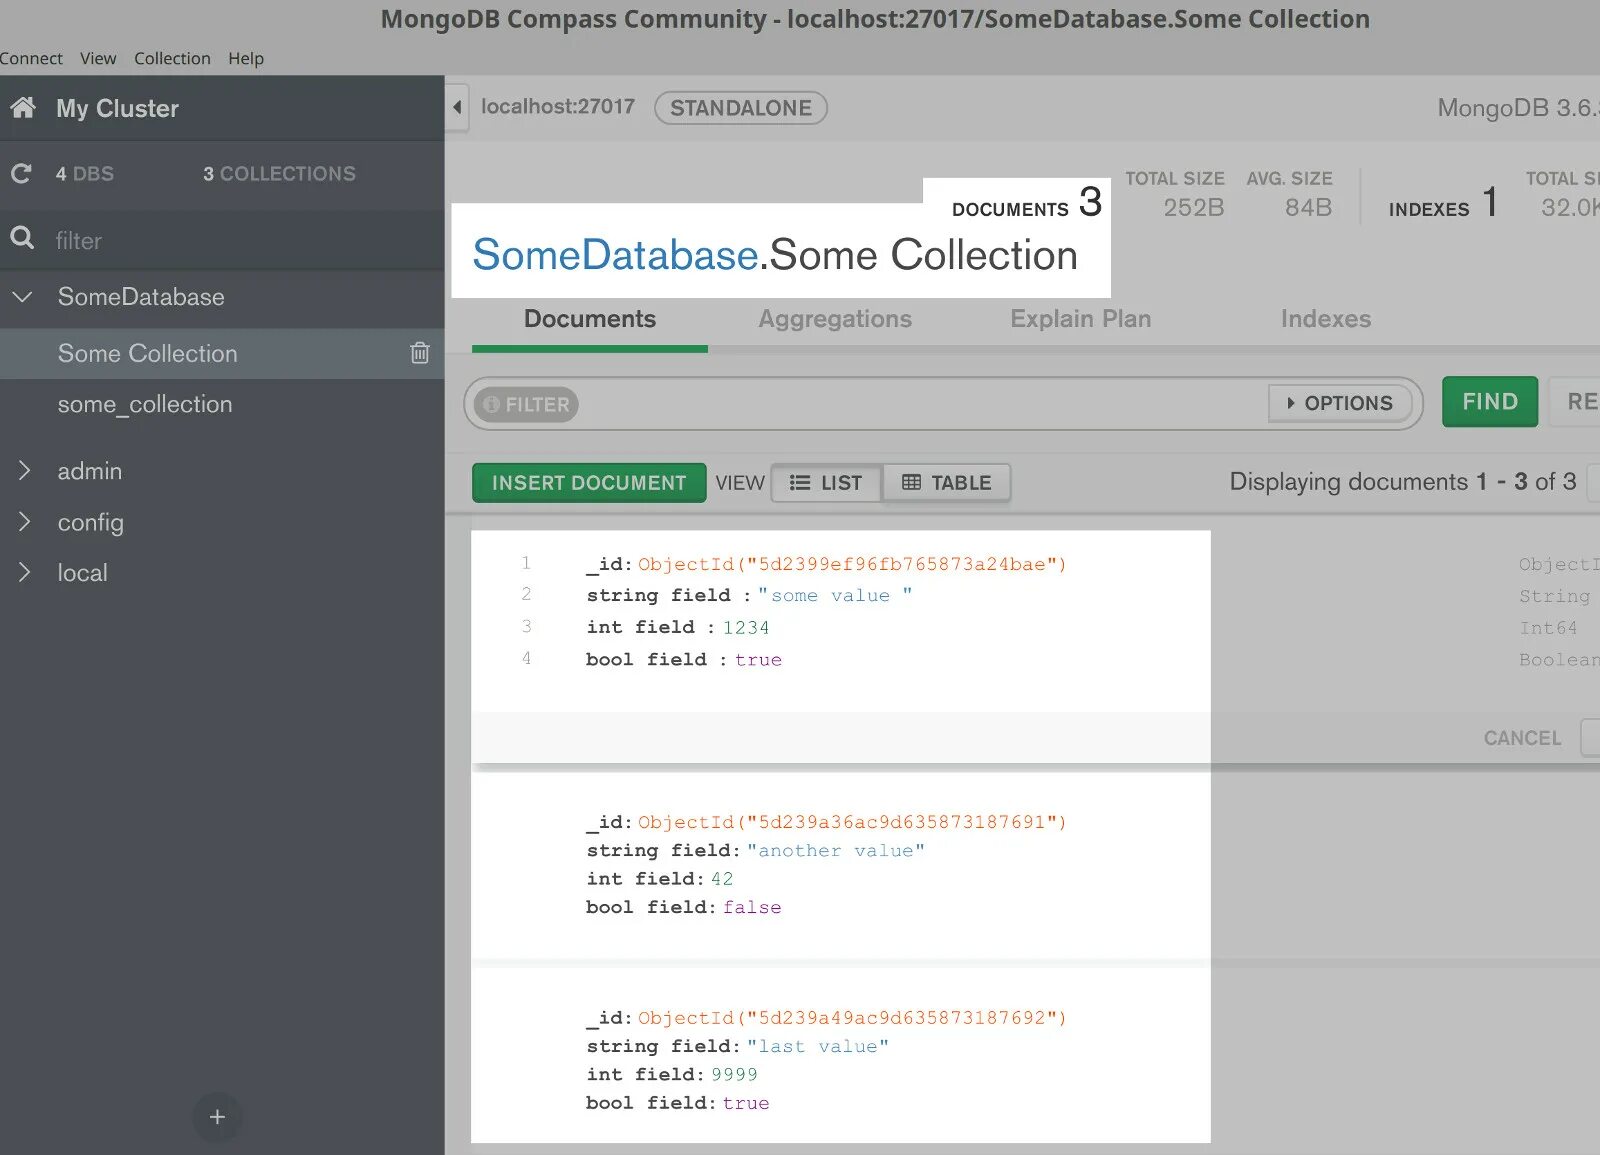Collapse the SomeDatabase tree node
The width and height of the screenshot is (1600, 1155).
click(22, 296)
